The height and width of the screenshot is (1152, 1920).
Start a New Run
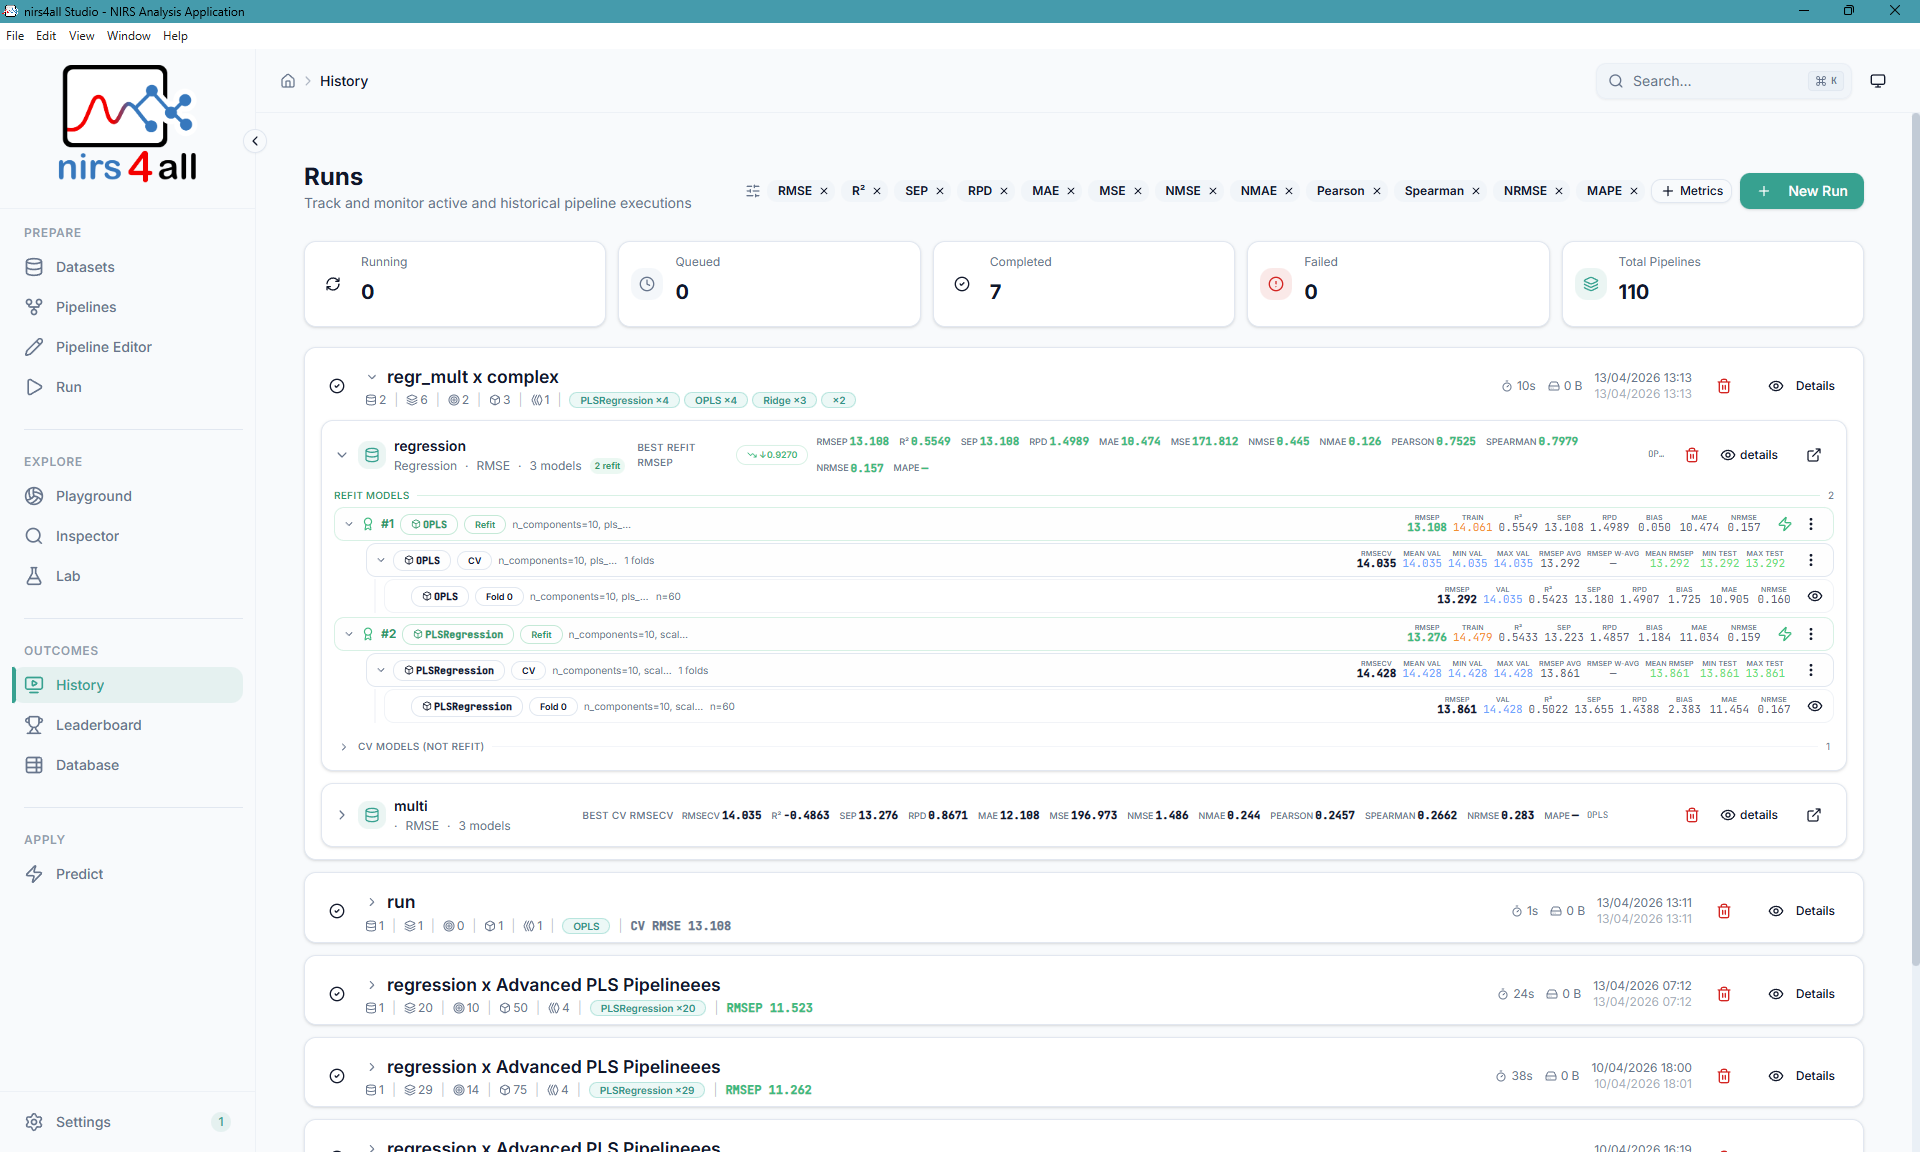[x=1801, y=190]
